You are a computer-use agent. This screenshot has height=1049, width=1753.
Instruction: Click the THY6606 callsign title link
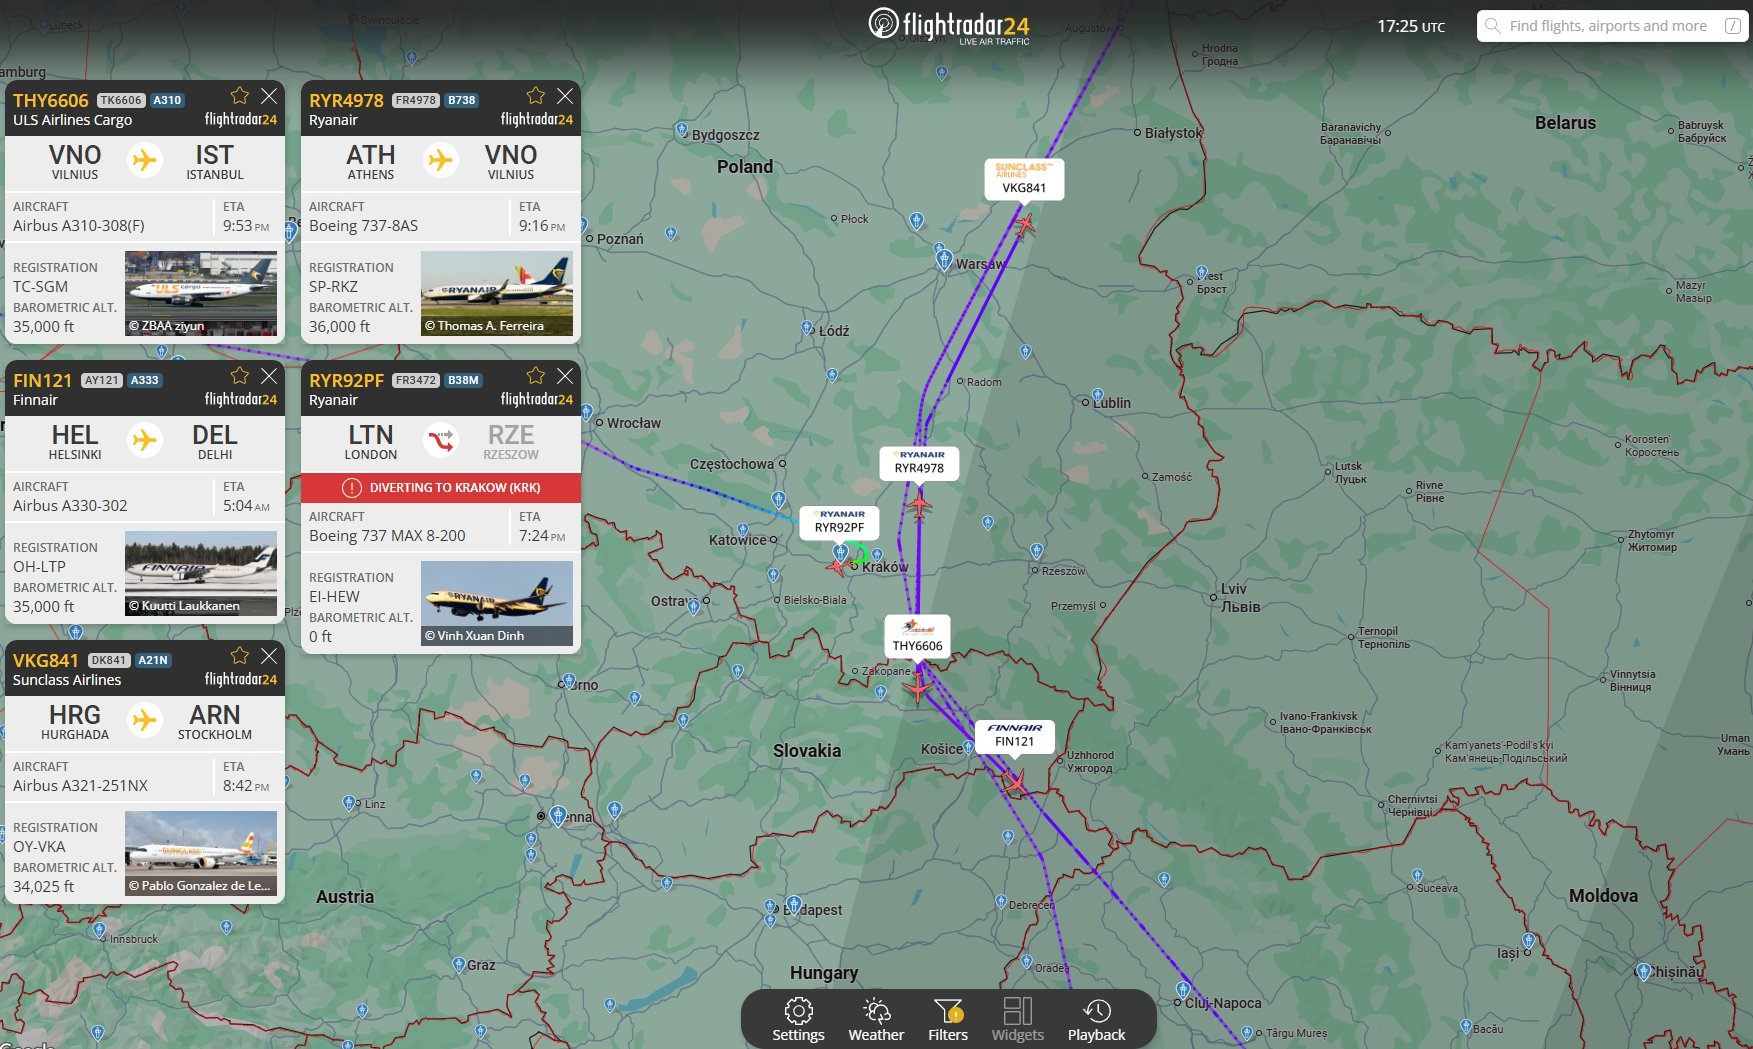[x=51, y=100]
